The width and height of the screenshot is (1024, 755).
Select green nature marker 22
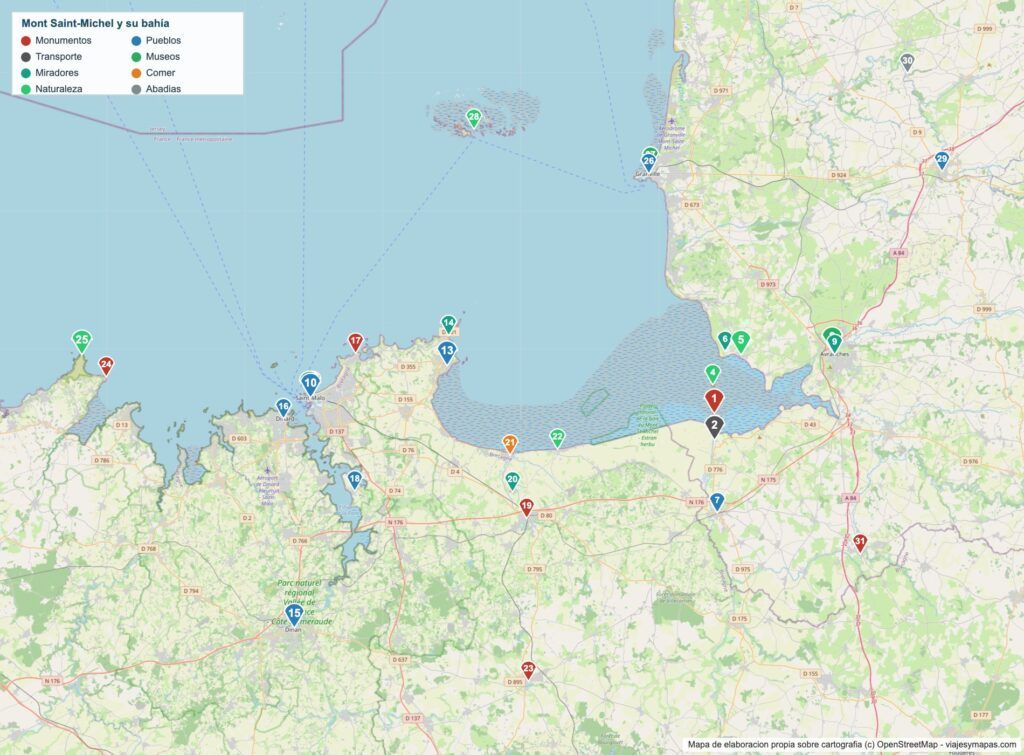pyautogui.click(x=557, y=437)
